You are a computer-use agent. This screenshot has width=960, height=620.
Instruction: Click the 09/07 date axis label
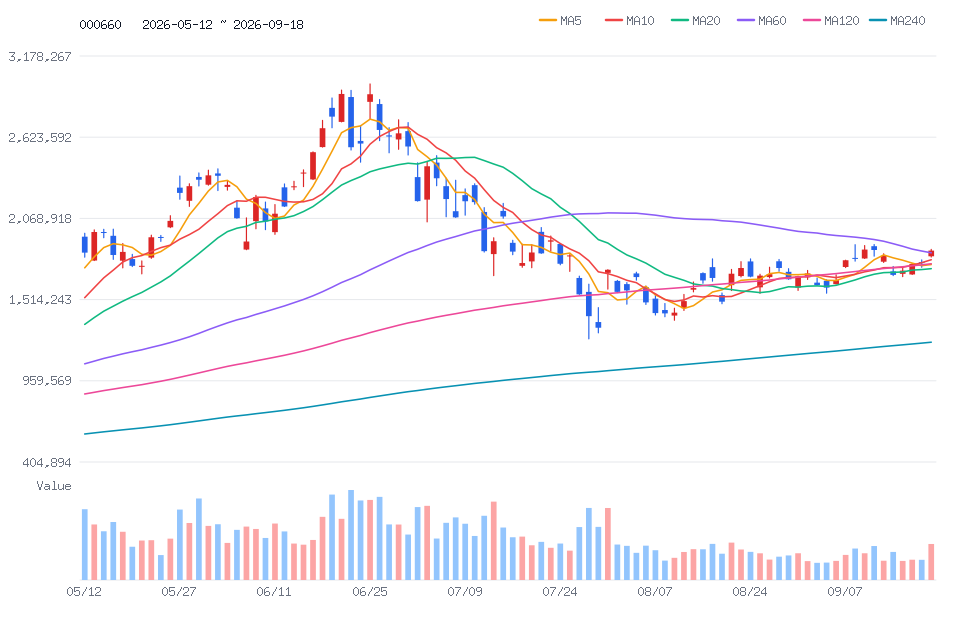tap(845, 592)
